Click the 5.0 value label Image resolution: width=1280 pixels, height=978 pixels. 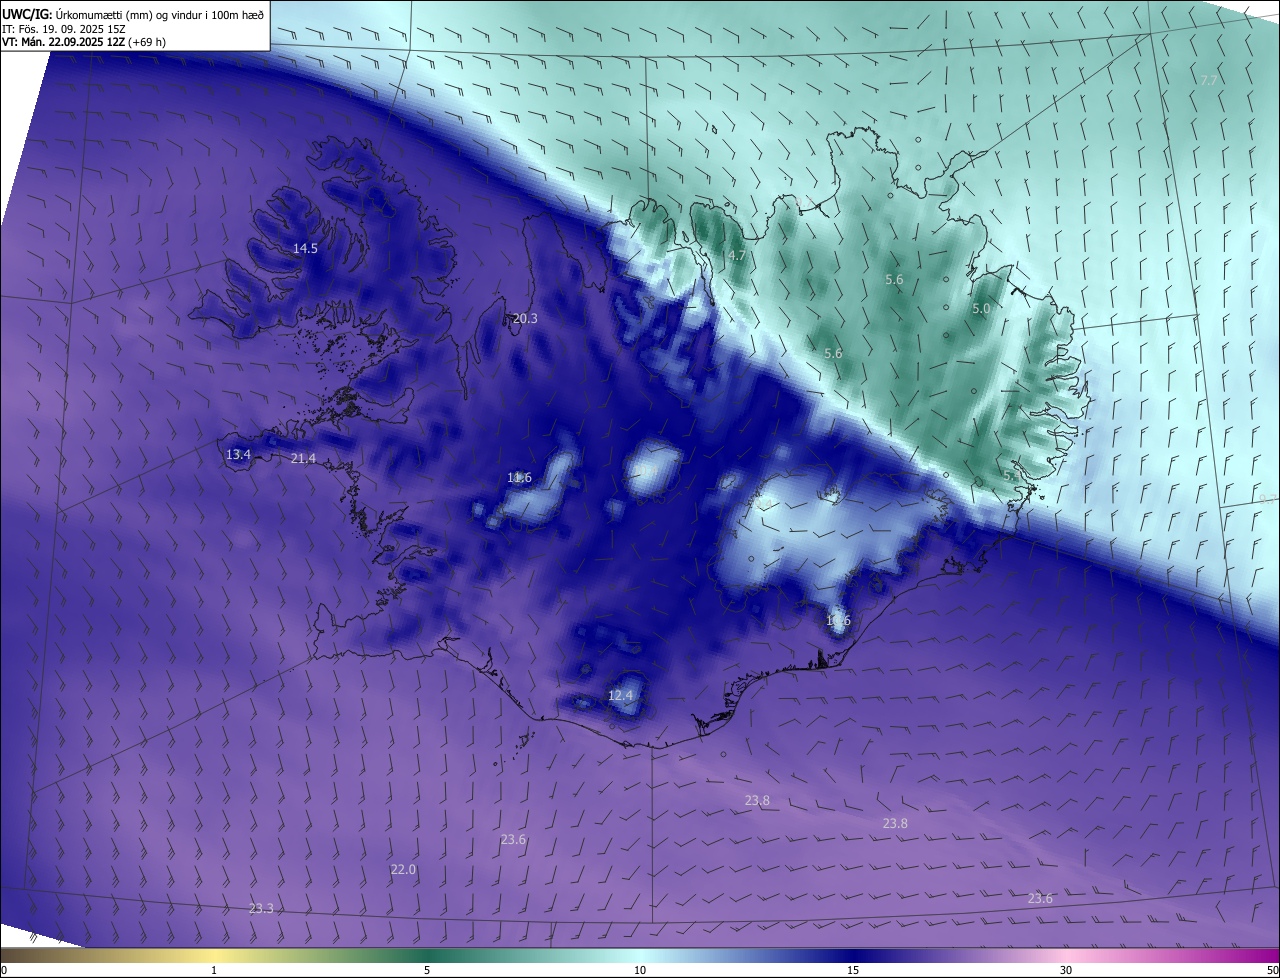(x=981, y=309)
